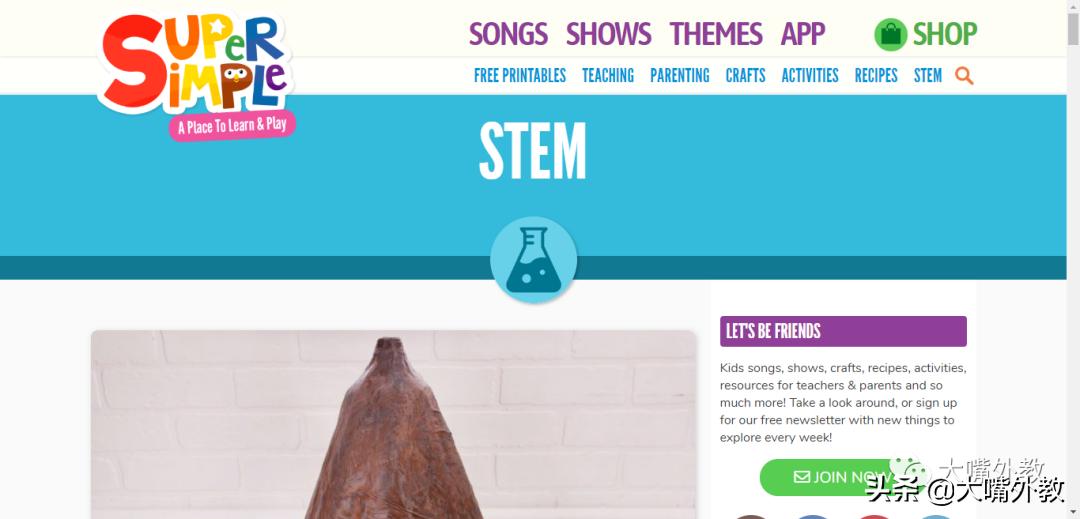Viewport: 1080px width, 519px height.
Task: Open the volcano article thumbnail
Action: pyautogui.click(x=393, y=425)
